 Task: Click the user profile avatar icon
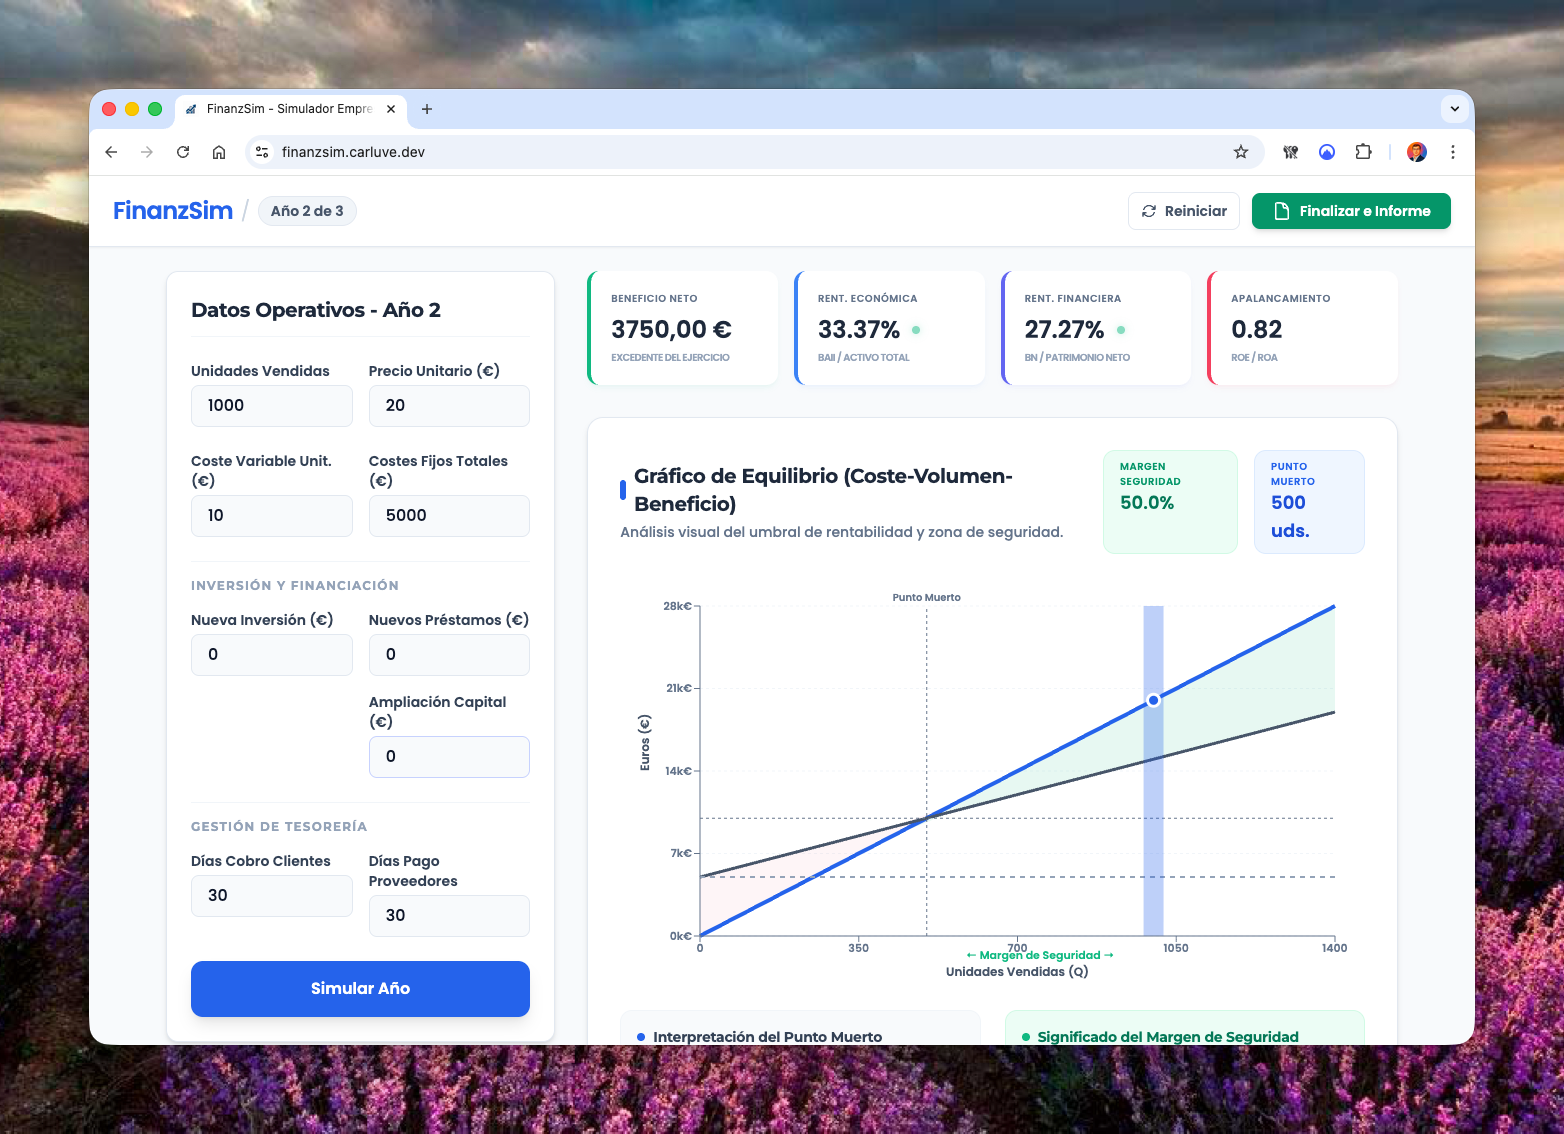pos(1416,152)
